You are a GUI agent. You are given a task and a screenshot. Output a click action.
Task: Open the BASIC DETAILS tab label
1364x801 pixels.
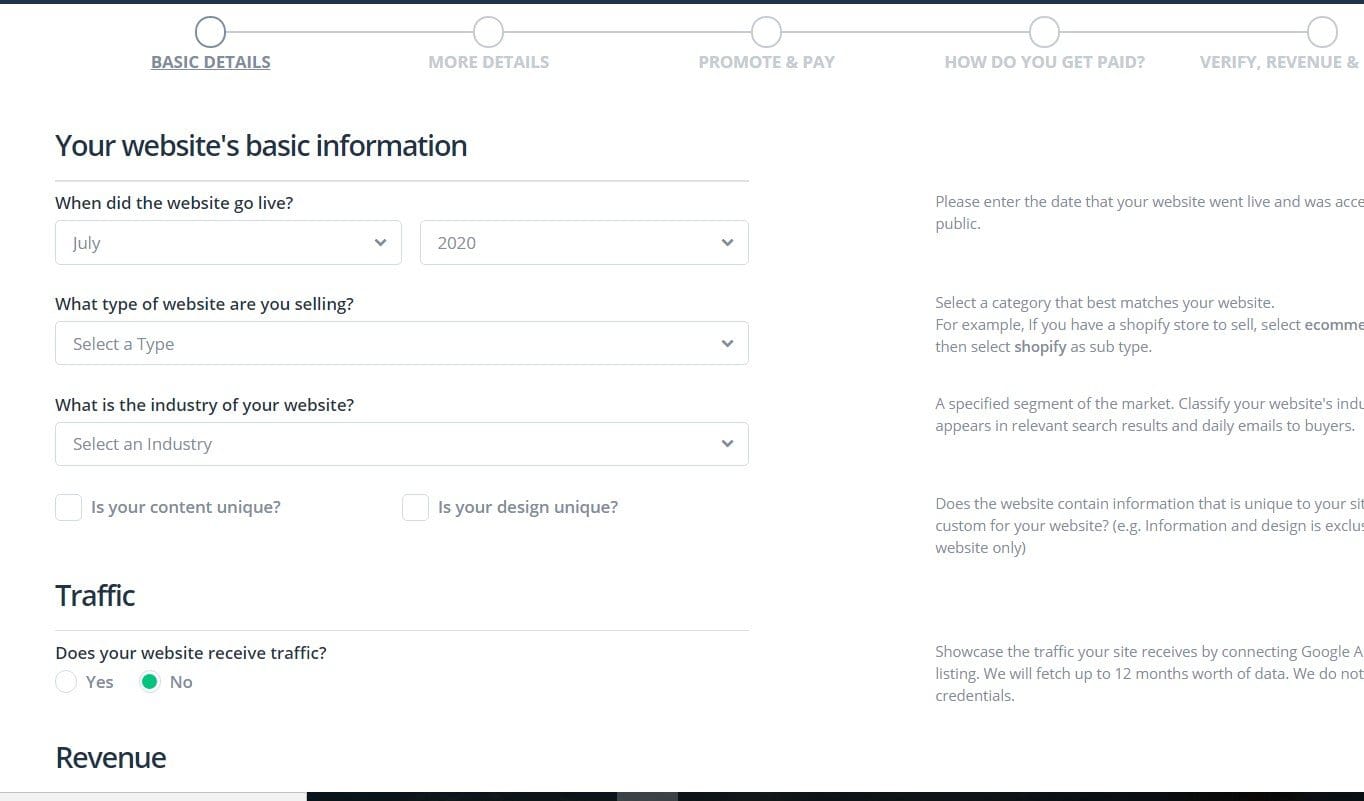[211, 62]
